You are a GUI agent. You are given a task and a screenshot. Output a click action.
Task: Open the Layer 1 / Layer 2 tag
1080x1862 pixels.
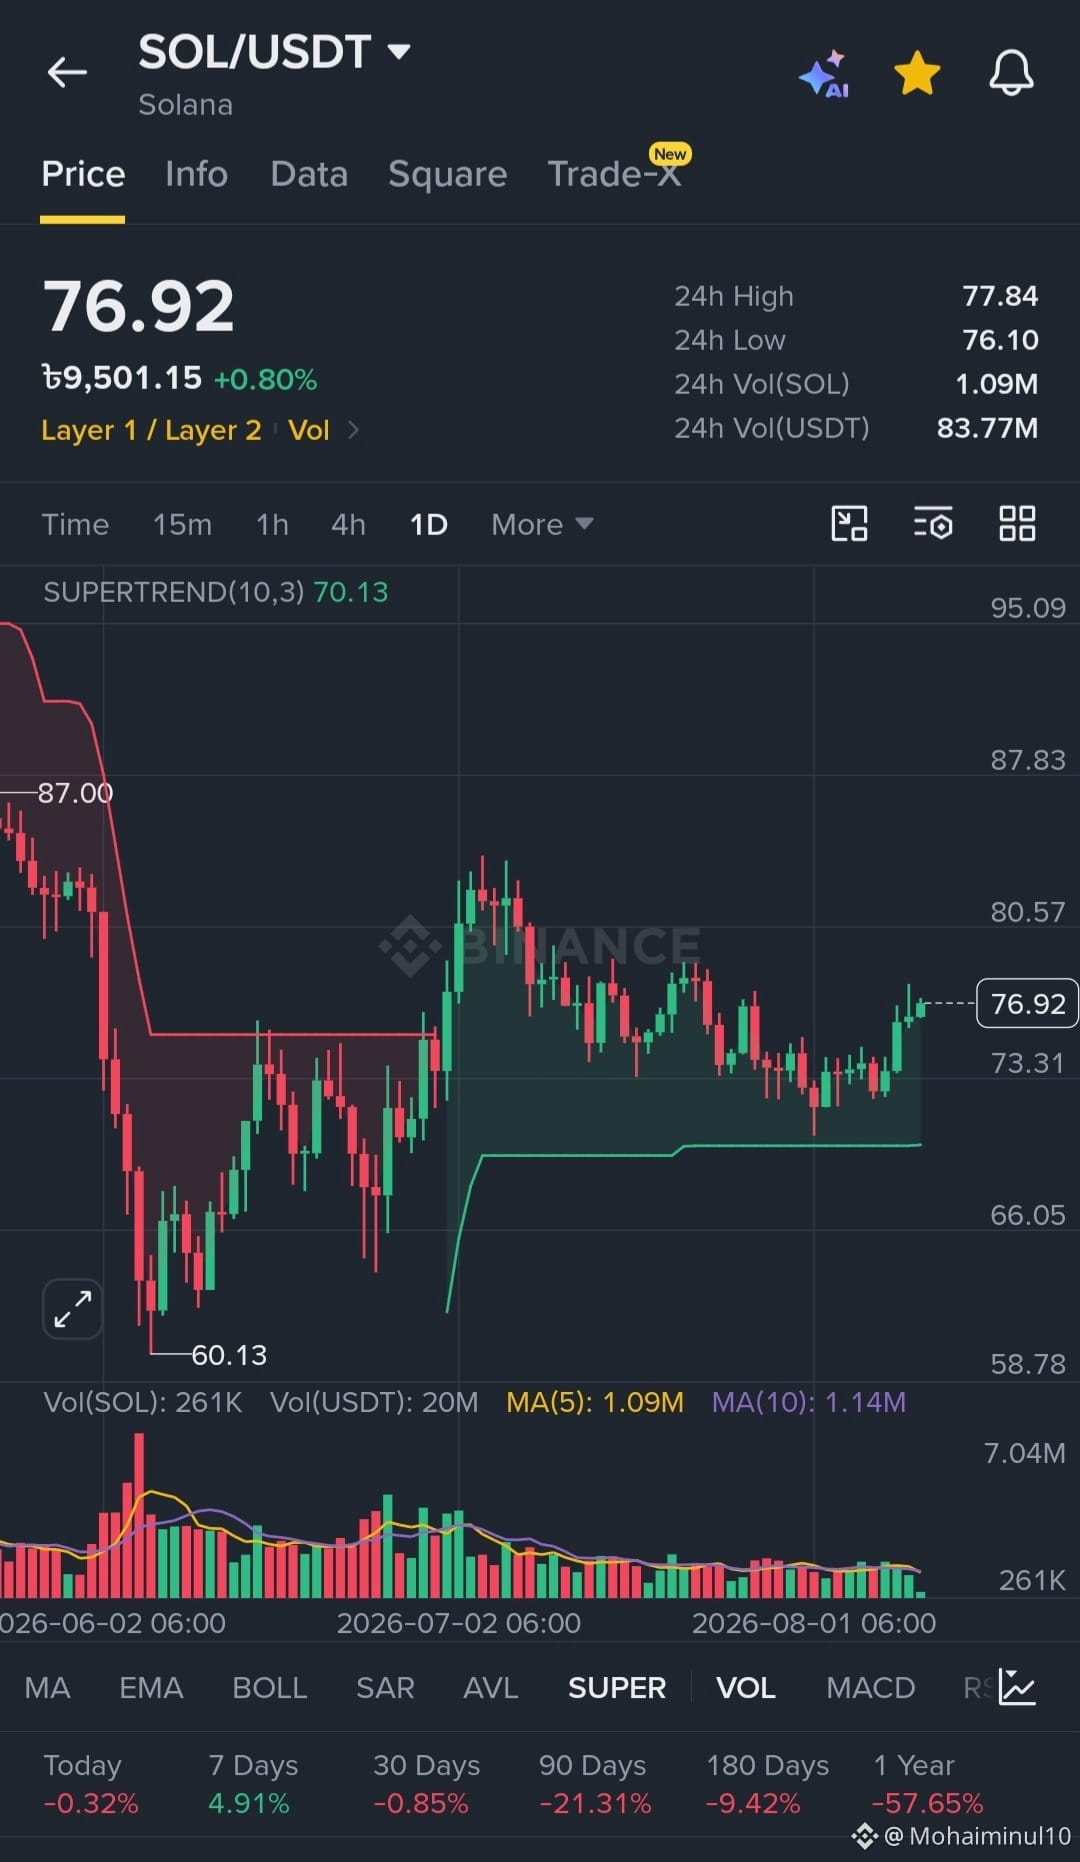151,430
